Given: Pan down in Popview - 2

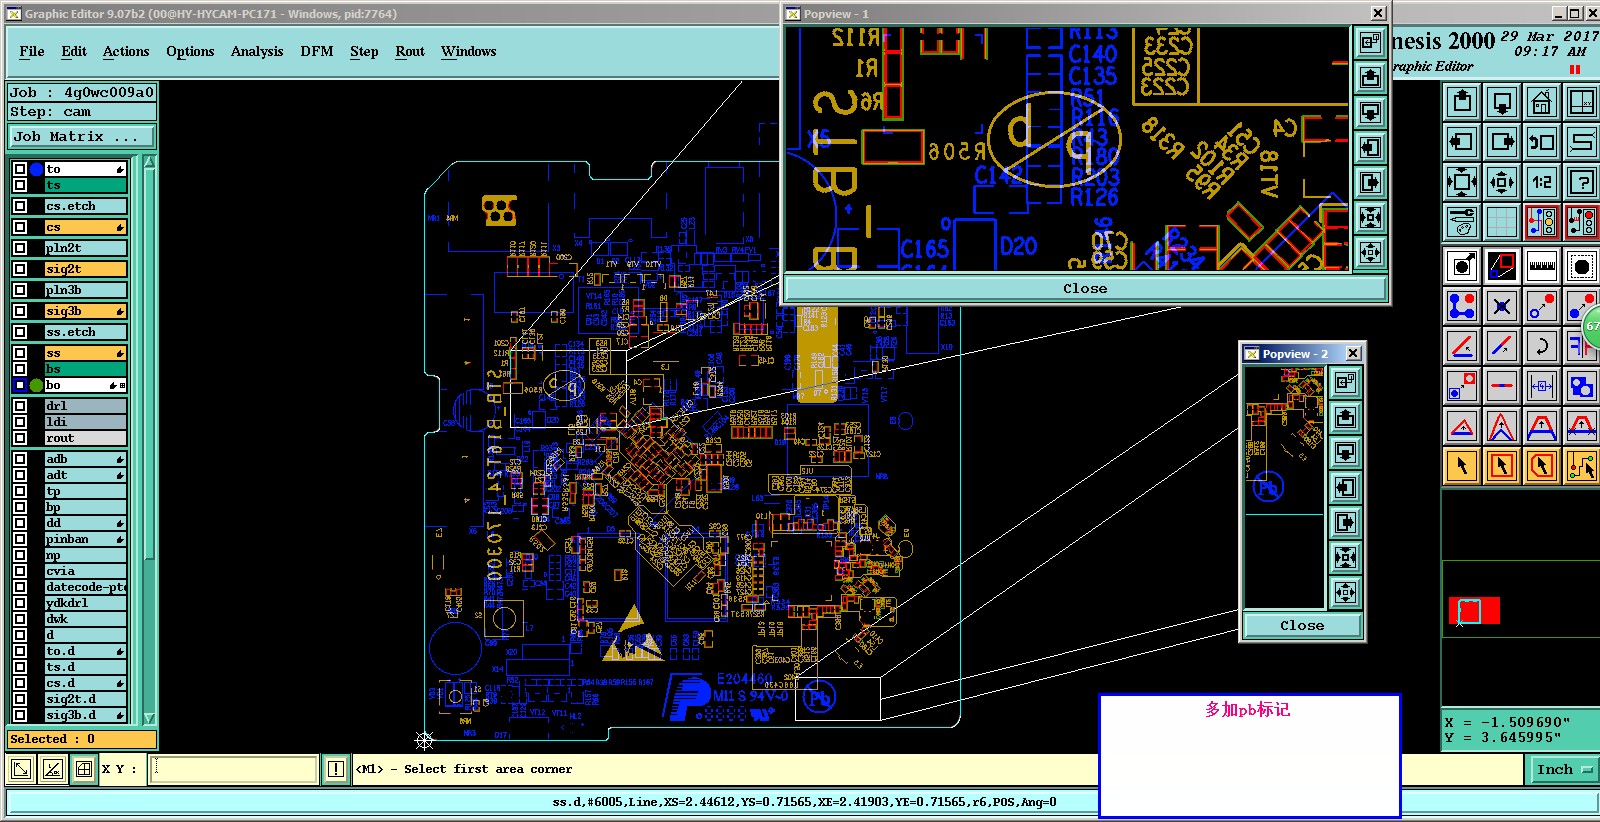Looking at the screenshot, I should (x=1345, y=452).
